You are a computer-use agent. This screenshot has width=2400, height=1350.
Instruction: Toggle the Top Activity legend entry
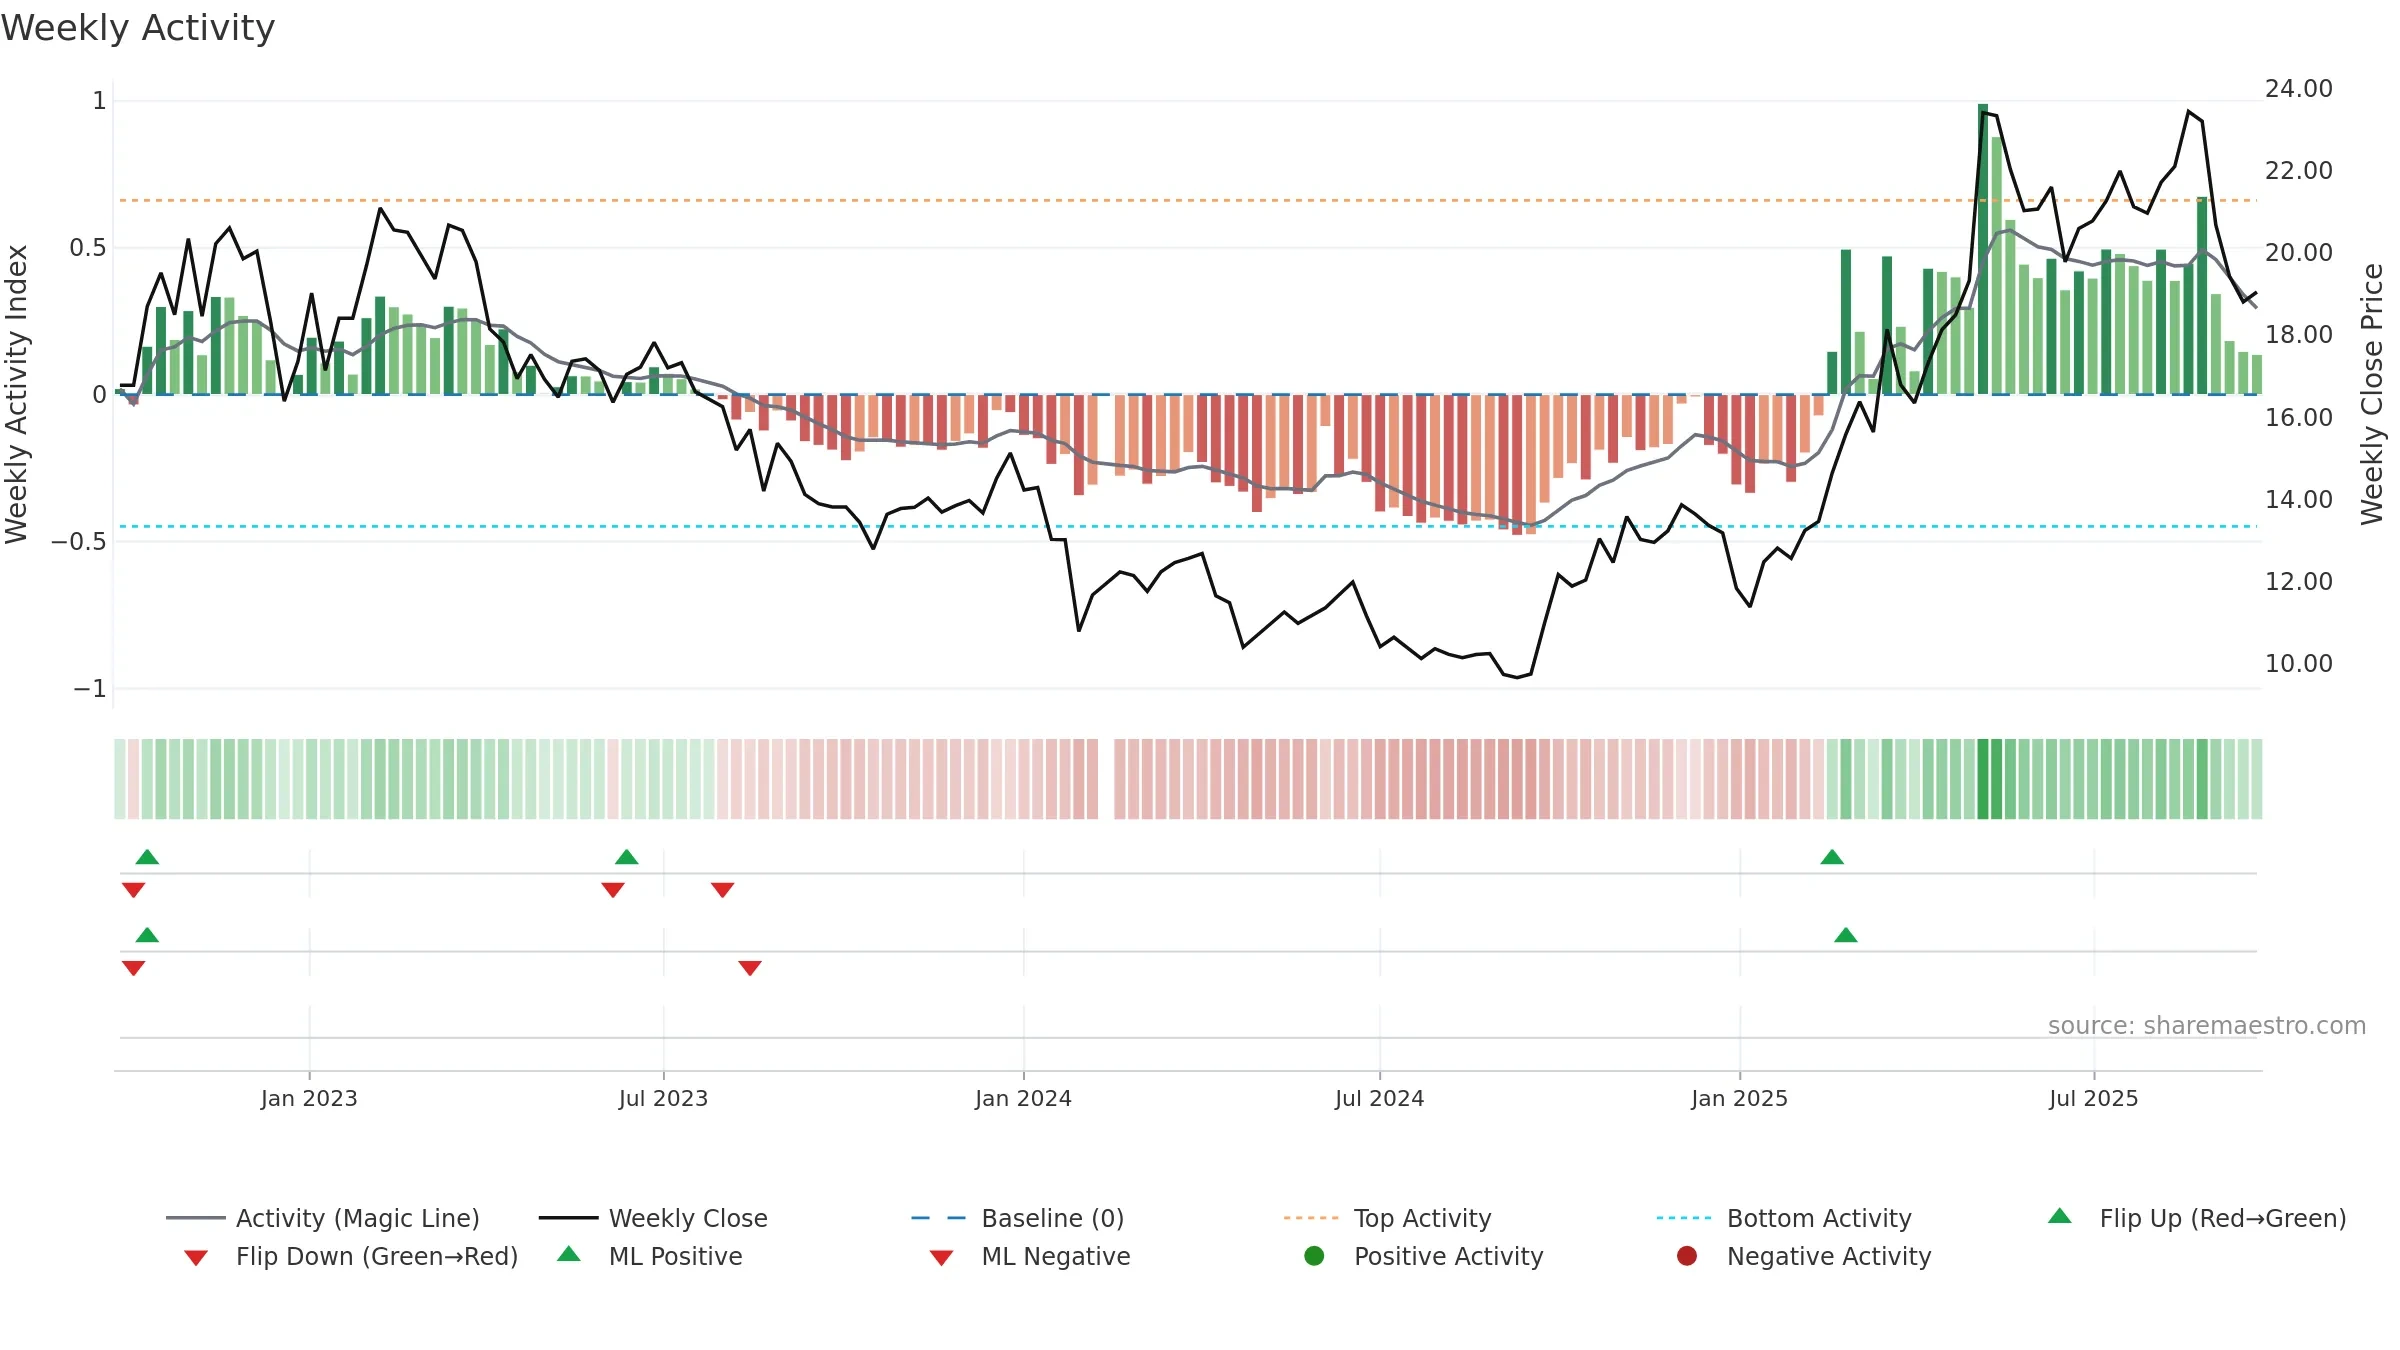[1388, 1218]
